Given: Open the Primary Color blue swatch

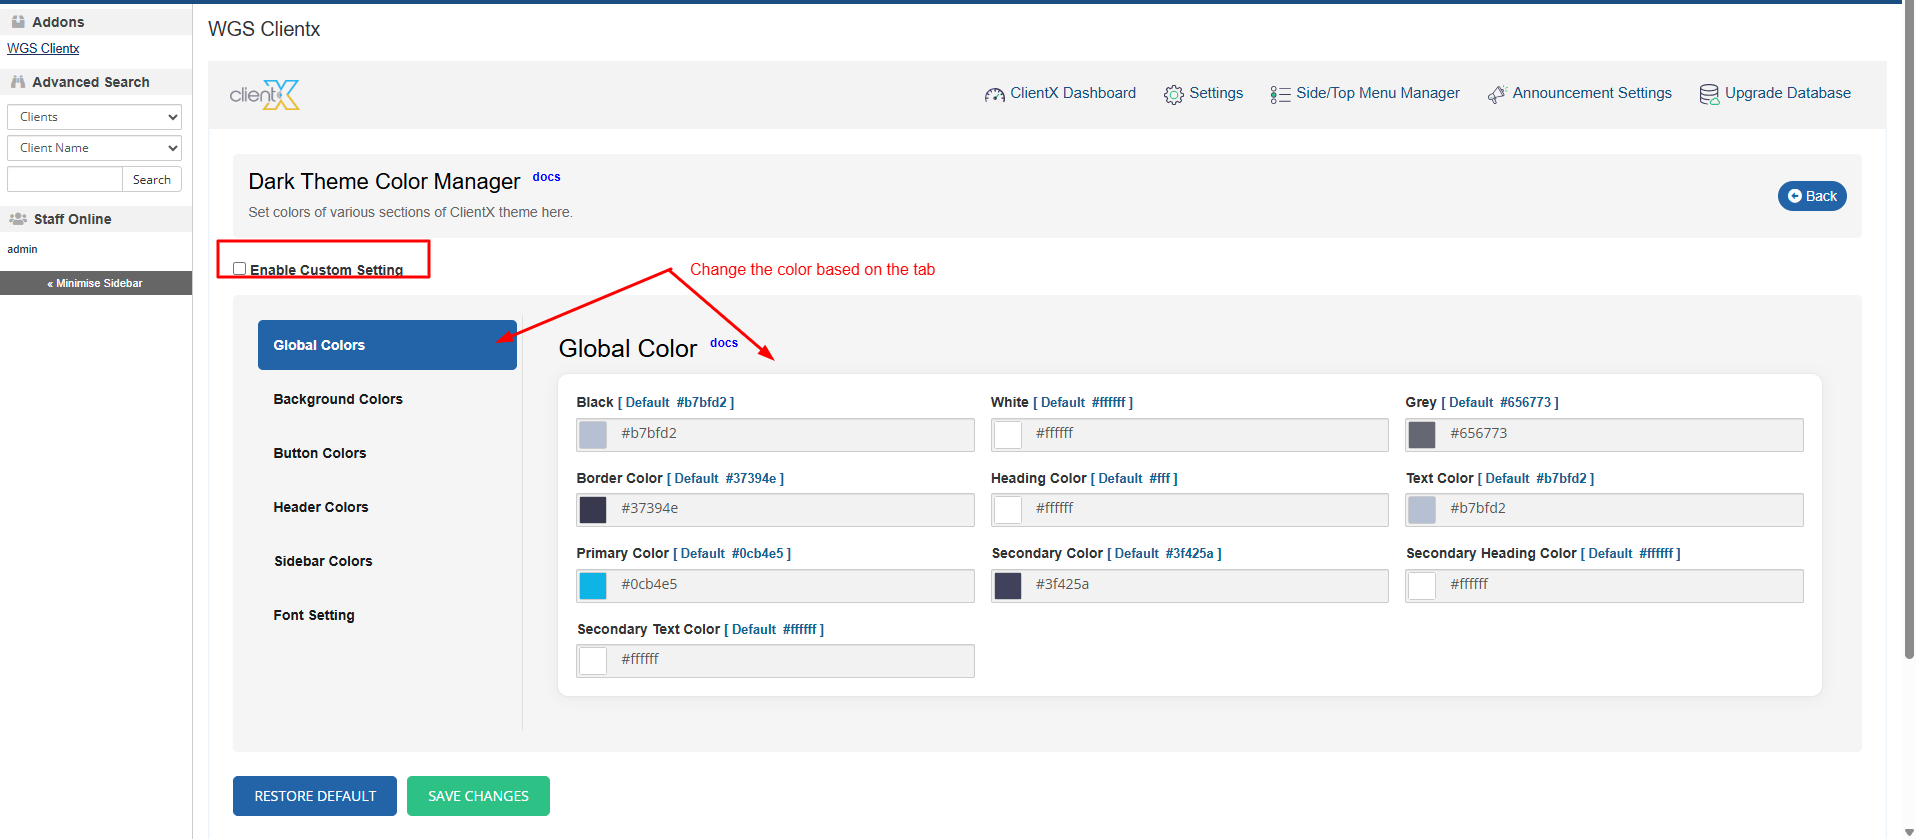Looking at the screenshot, I should [x=593, y=585].
